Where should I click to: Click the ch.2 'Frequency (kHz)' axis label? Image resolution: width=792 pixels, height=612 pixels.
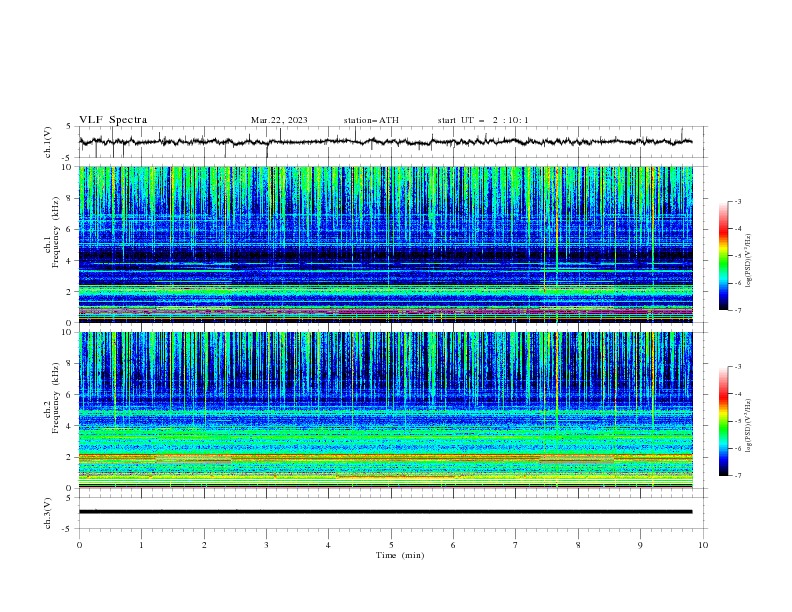point(55,396)
